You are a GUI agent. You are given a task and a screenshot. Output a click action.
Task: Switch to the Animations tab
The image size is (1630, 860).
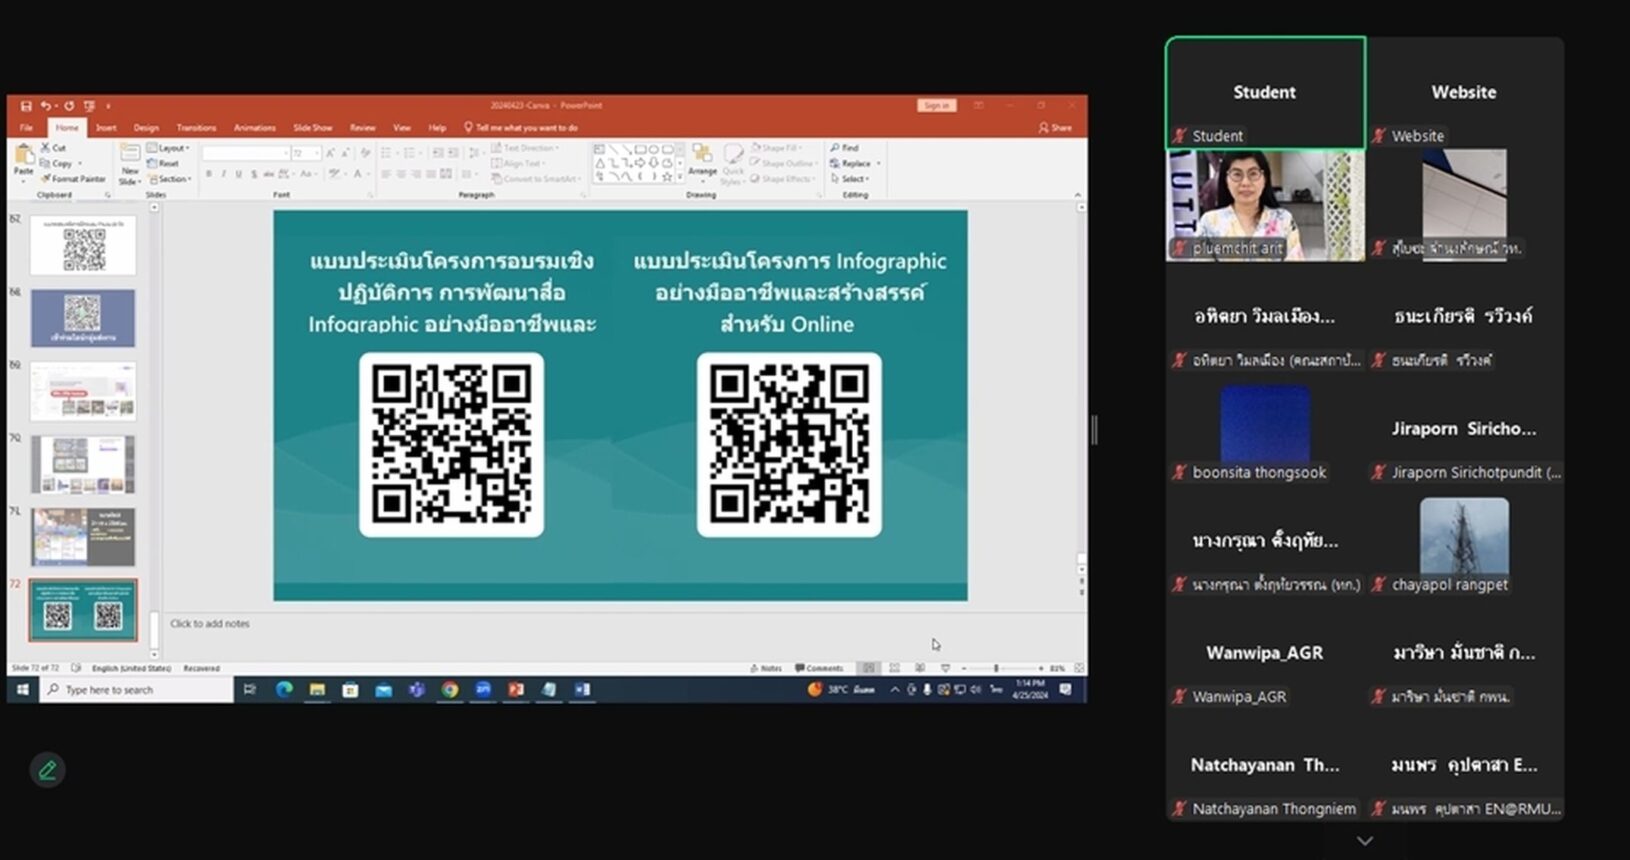click(x=254, y=128)
